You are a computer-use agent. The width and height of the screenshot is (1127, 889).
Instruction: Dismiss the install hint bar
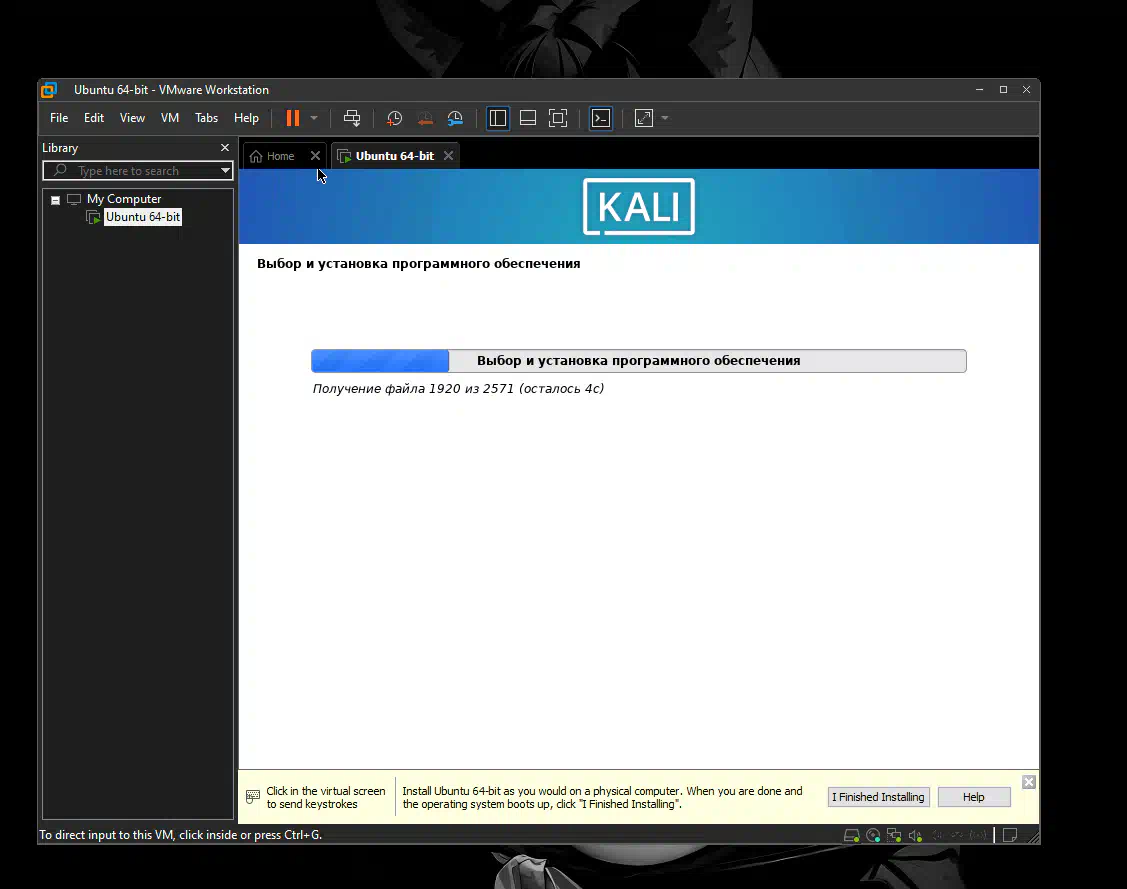point(1029,782)
